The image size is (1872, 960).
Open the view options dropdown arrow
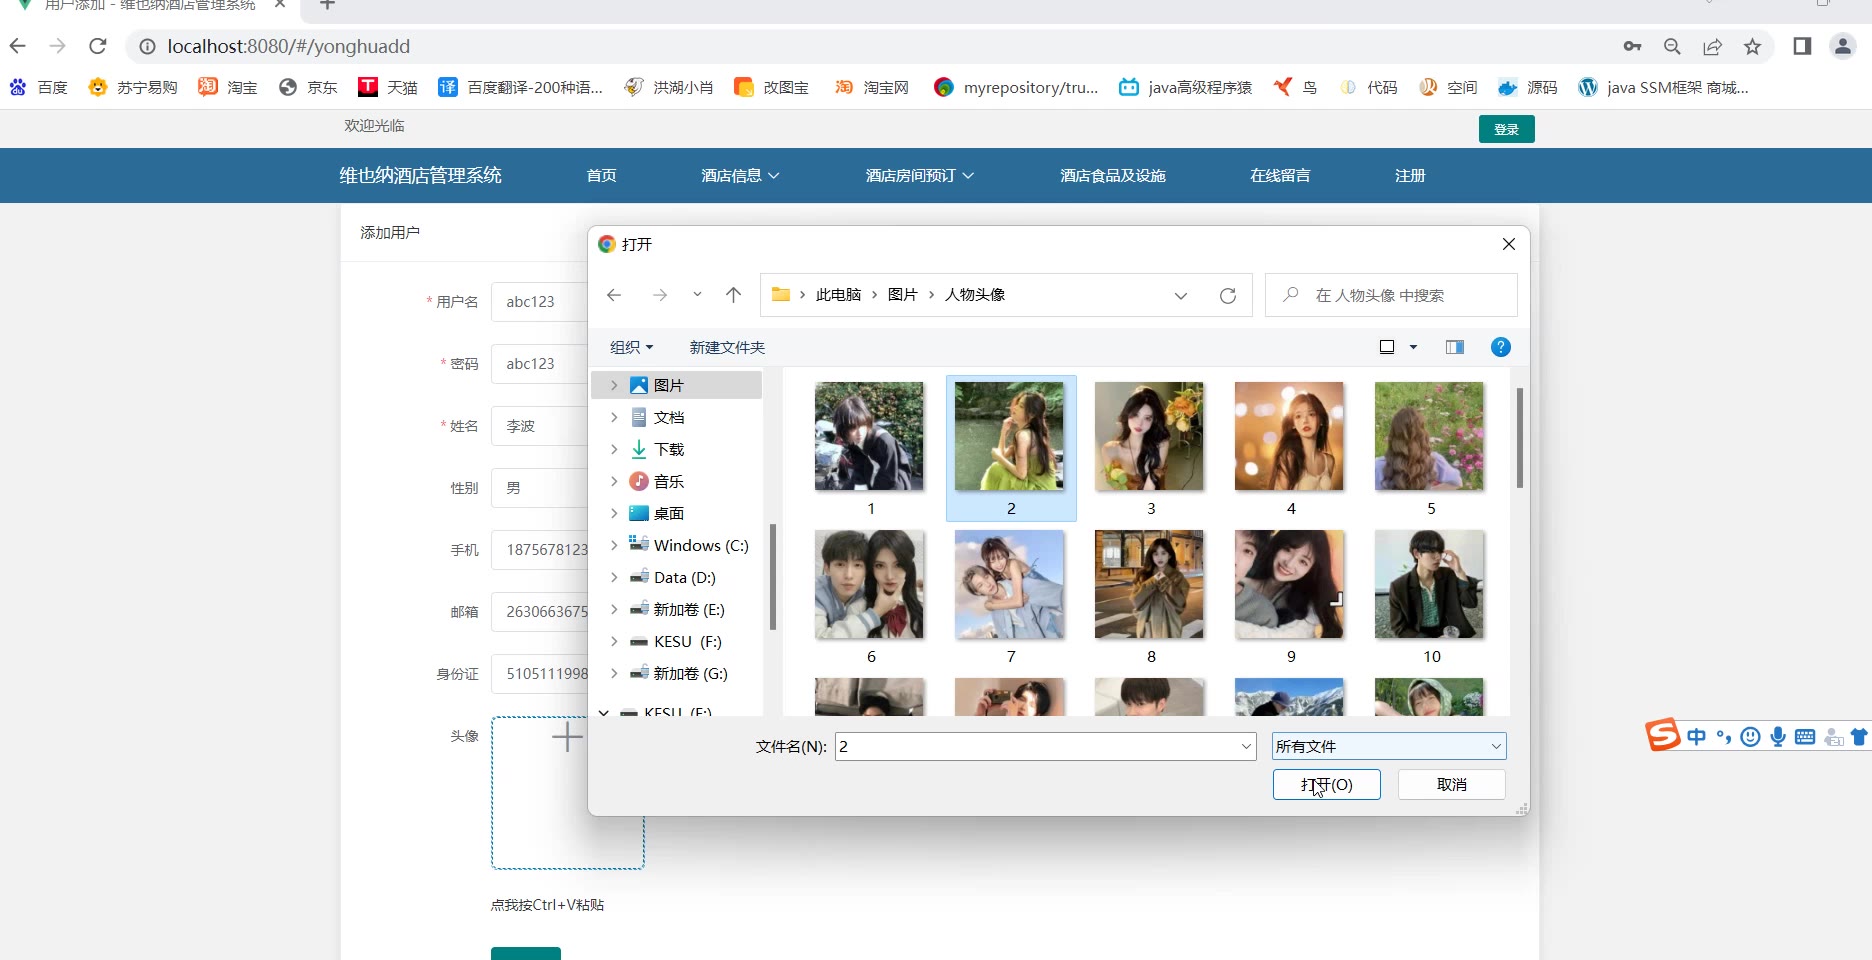tap(1413, 347)
